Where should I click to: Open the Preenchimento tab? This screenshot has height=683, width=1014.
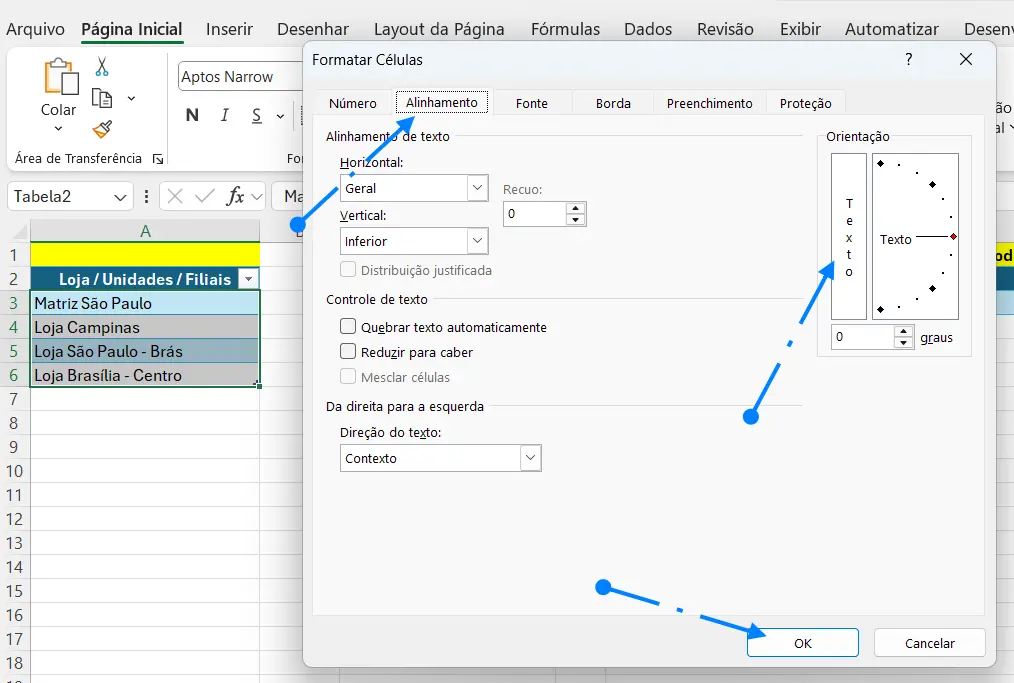click(709, 103)
